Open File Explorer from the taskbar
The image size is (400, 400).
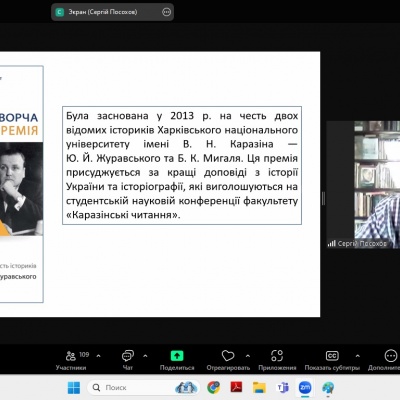coord(259,388)
